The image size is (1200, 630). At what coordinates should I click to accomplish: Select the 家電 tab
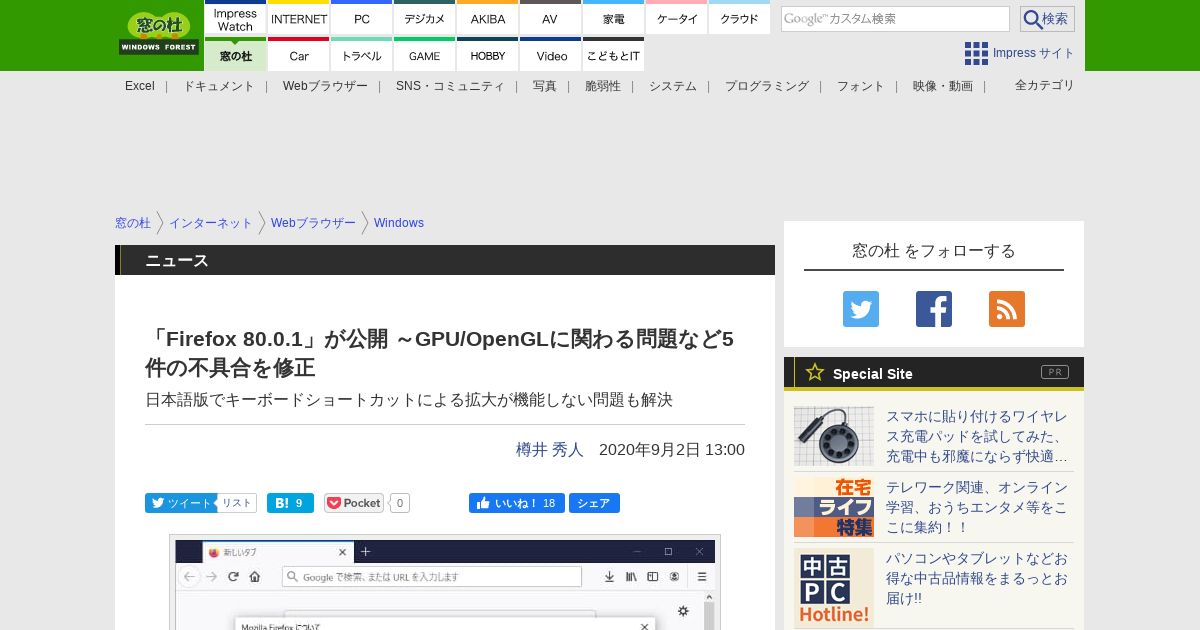614,19
